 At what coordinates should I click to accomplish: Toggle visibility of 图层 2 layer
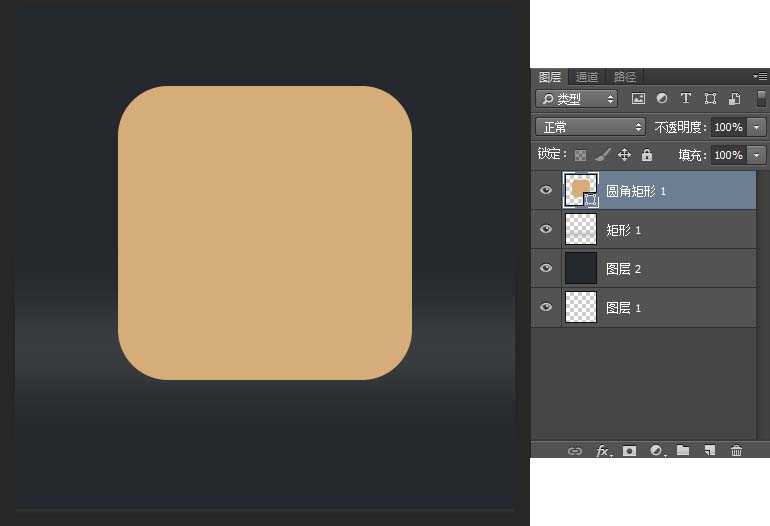point(546,268)
